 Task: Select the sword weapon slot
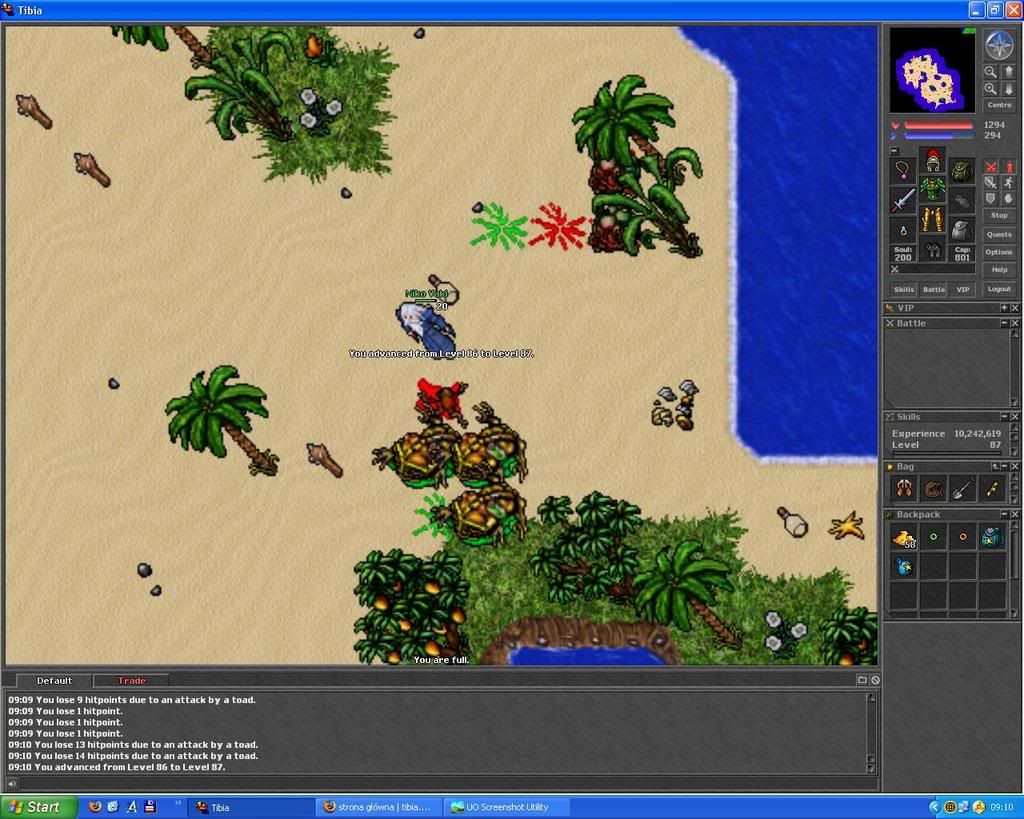[903, 200]
